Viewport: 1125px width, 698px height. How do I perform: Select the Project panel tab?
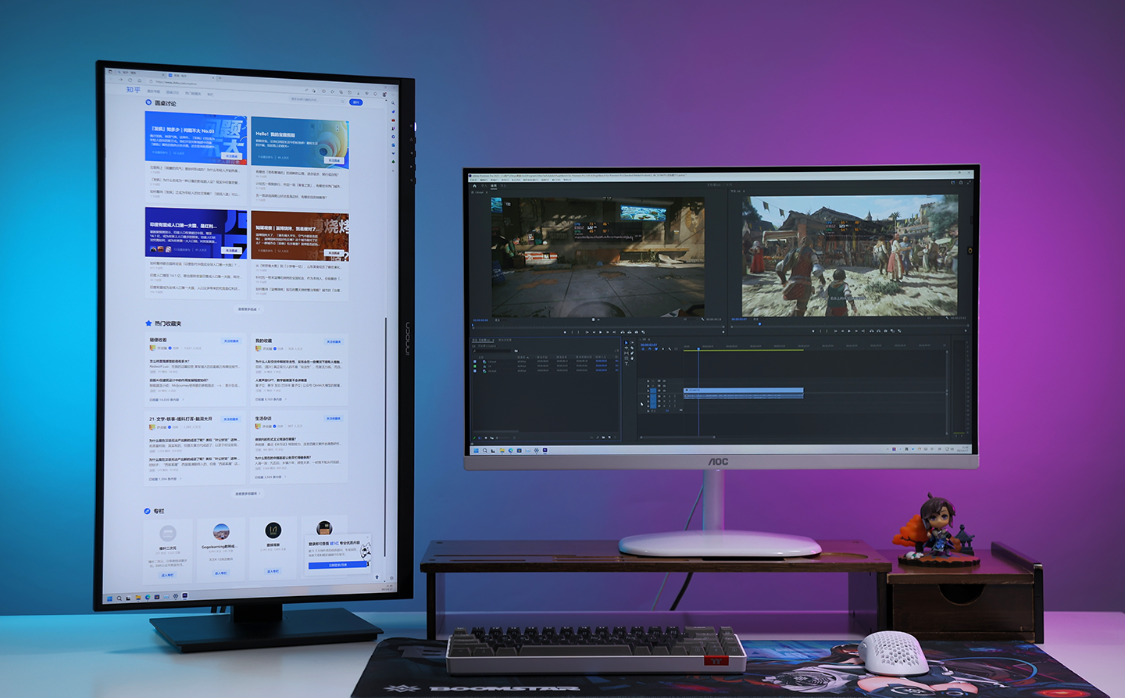(x=483, y=340)
